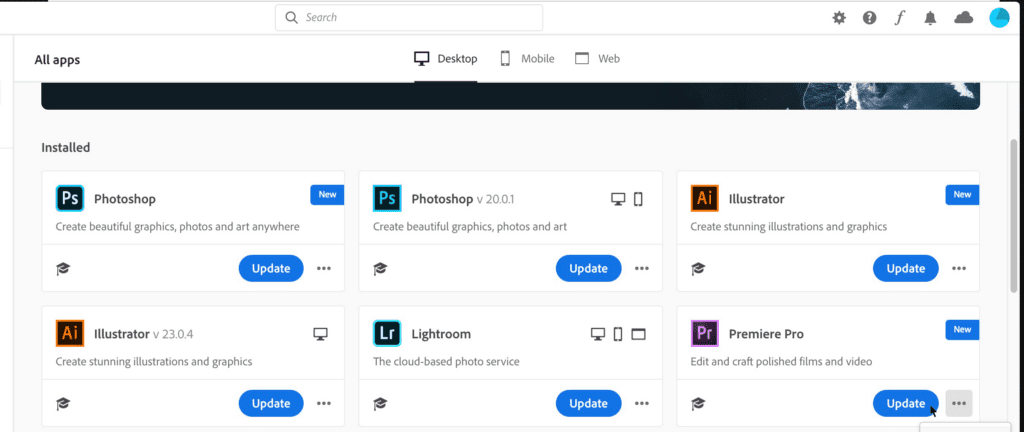Click the Search input field
The image size is (1024, 432).
tap(409, 18)
